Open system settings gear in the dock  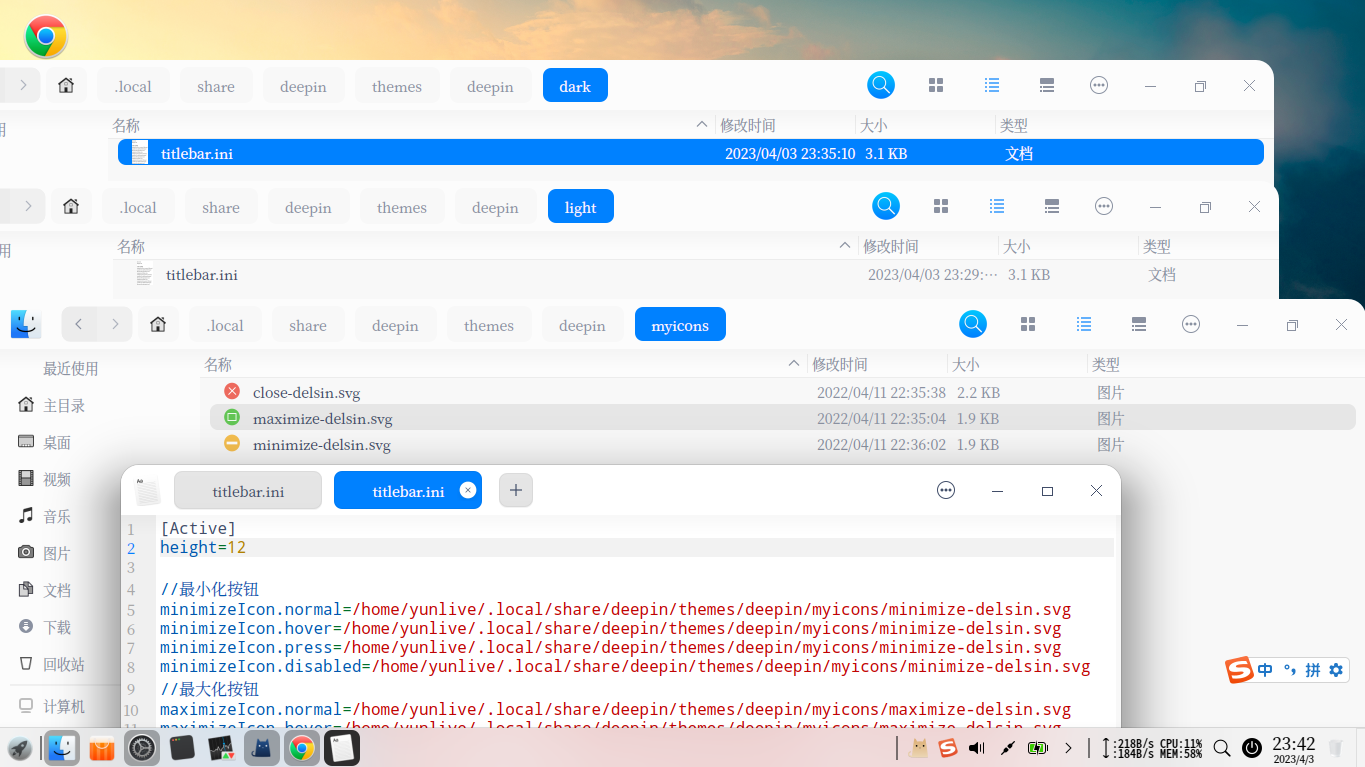(142, 748)
